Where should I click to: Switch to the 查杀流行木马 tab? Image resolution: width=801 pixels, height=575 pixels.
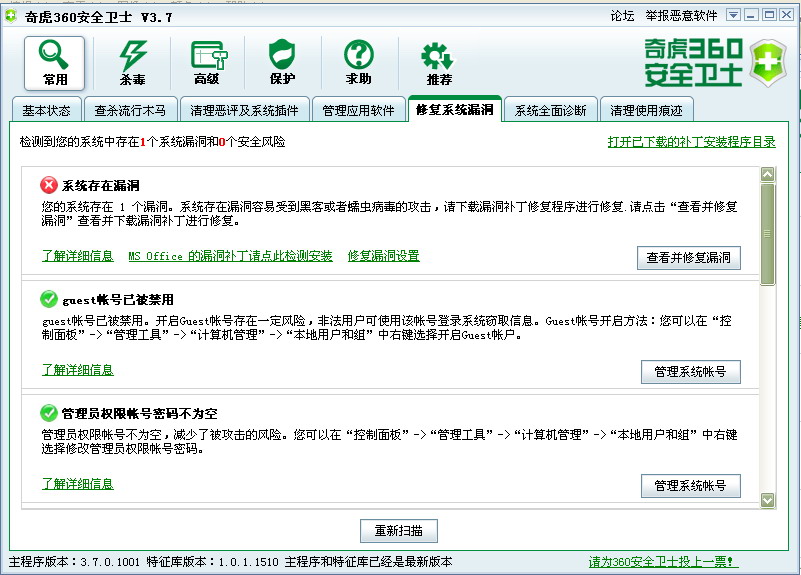point(130,110)
